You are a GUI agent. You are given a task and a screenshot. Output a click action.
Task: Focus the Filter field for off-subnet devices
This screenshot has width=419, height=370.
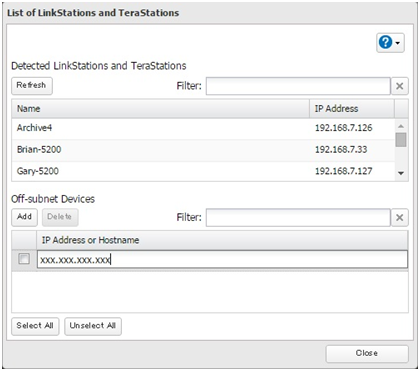coord(298,218)
